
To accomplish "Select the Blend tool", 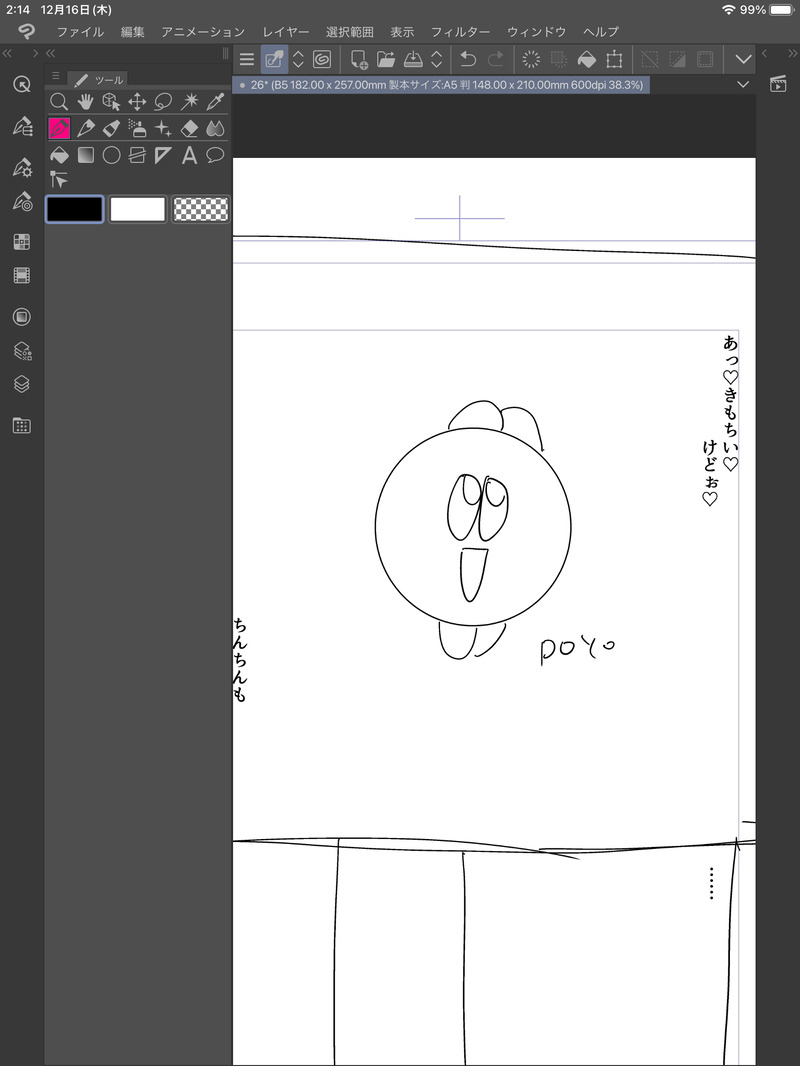I will pos(215,128).
